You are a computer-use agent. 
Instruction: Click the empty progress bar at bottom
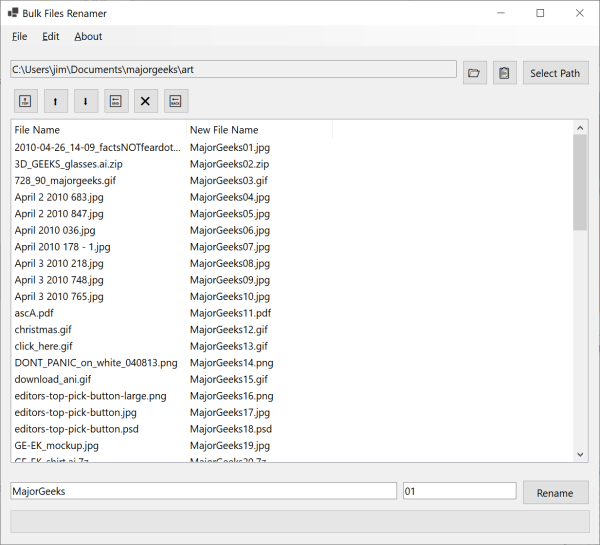pyautogui.click(x=300, y=521)
